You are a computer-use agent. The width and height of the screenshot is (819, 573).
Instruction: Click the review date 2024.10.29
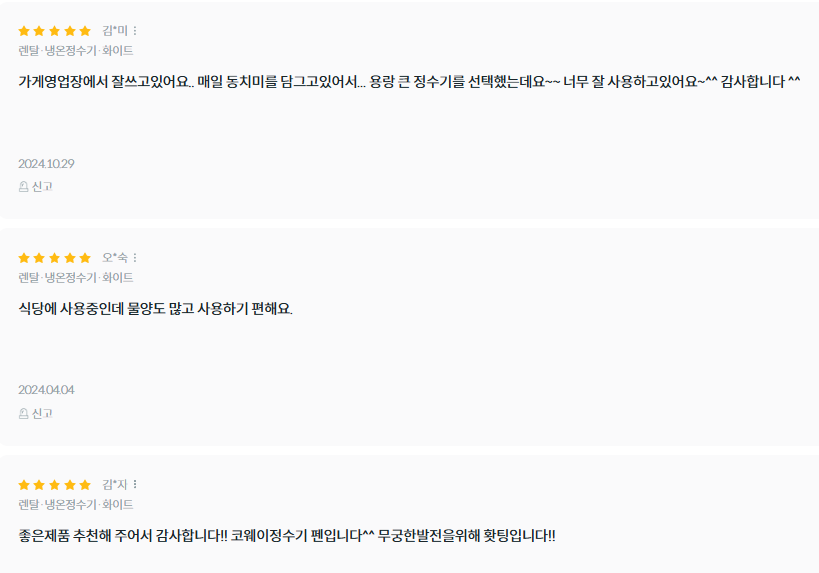coord(46,163)
